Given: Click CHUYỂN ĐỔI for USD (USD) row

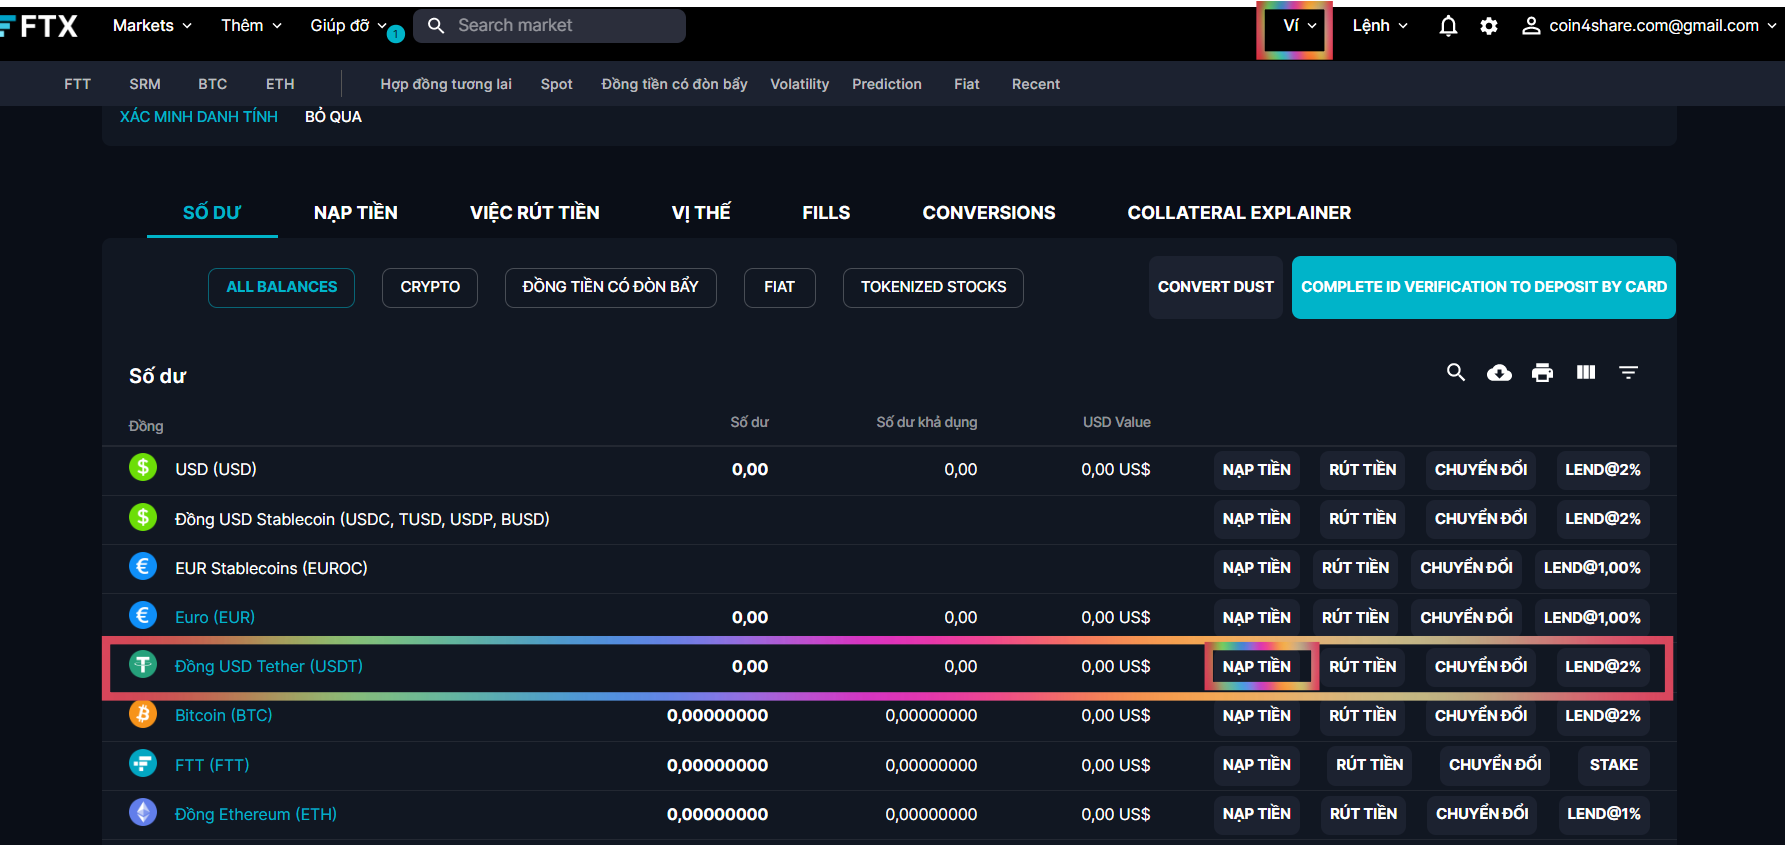Looking at the screenshot, I should tap(1481, 469).
